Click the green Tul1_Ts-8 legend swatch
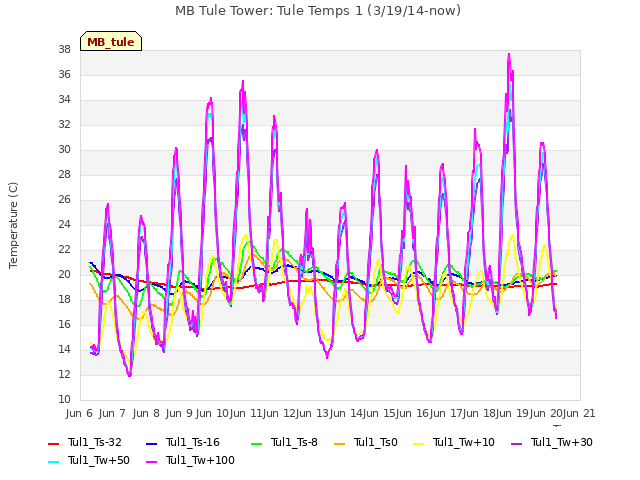 click(256, 443)
